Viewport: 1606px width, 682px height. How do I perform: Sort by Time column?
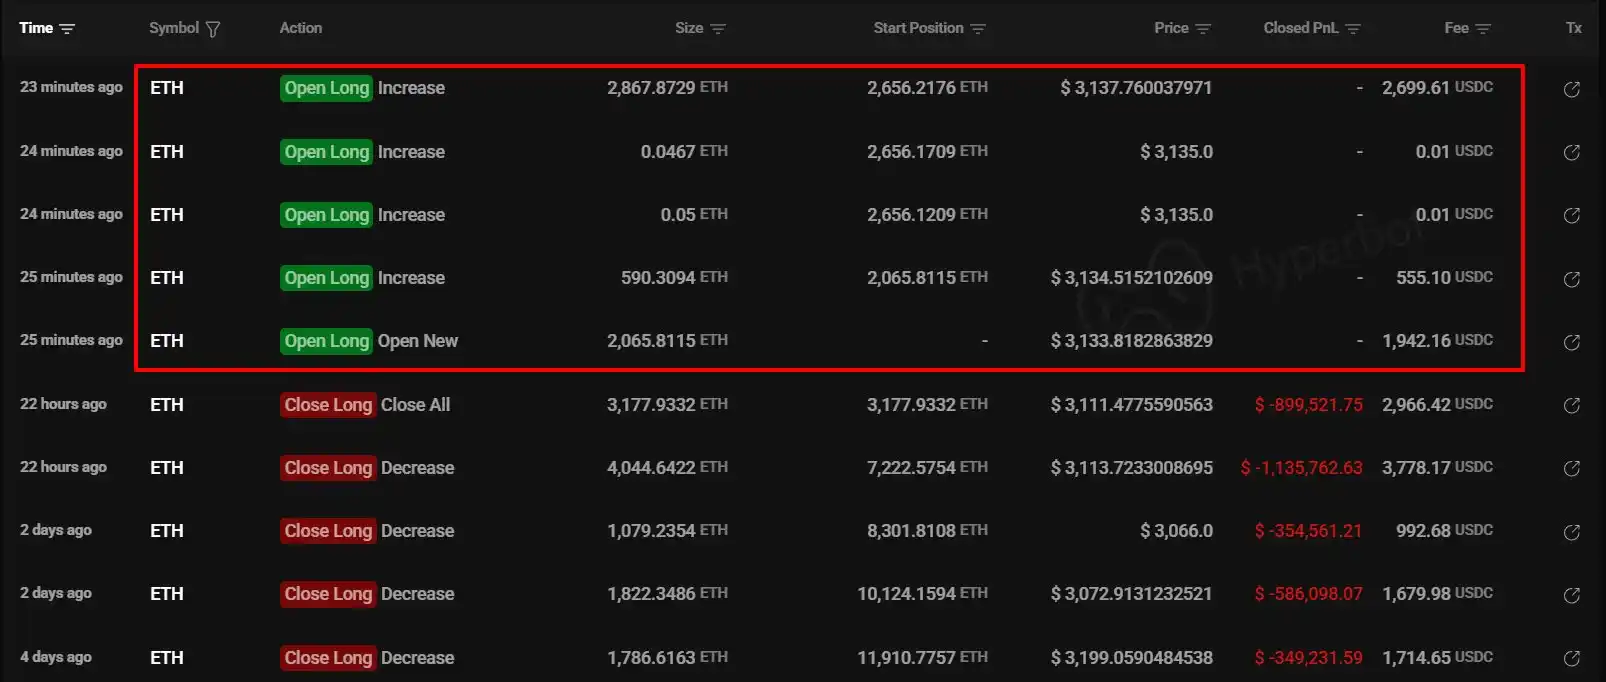click(x=67, y=29)
